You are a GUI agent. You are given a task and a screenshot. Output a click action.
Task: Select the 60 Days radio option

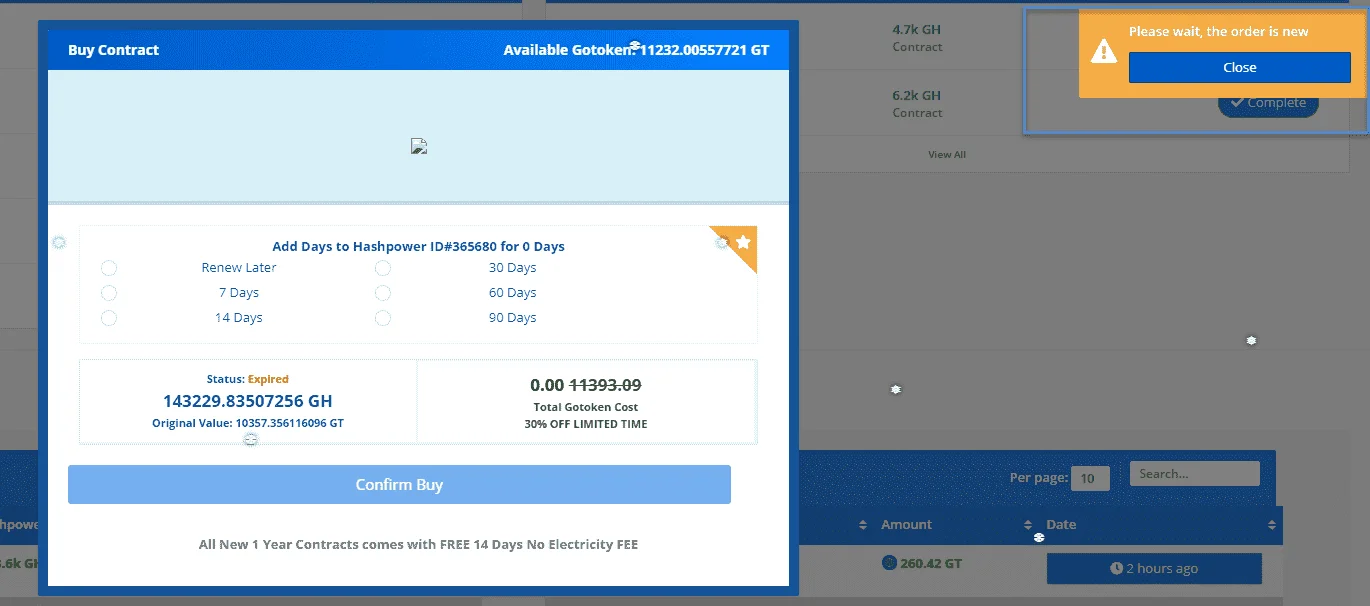pyautogui.click(x=382, y=293)
